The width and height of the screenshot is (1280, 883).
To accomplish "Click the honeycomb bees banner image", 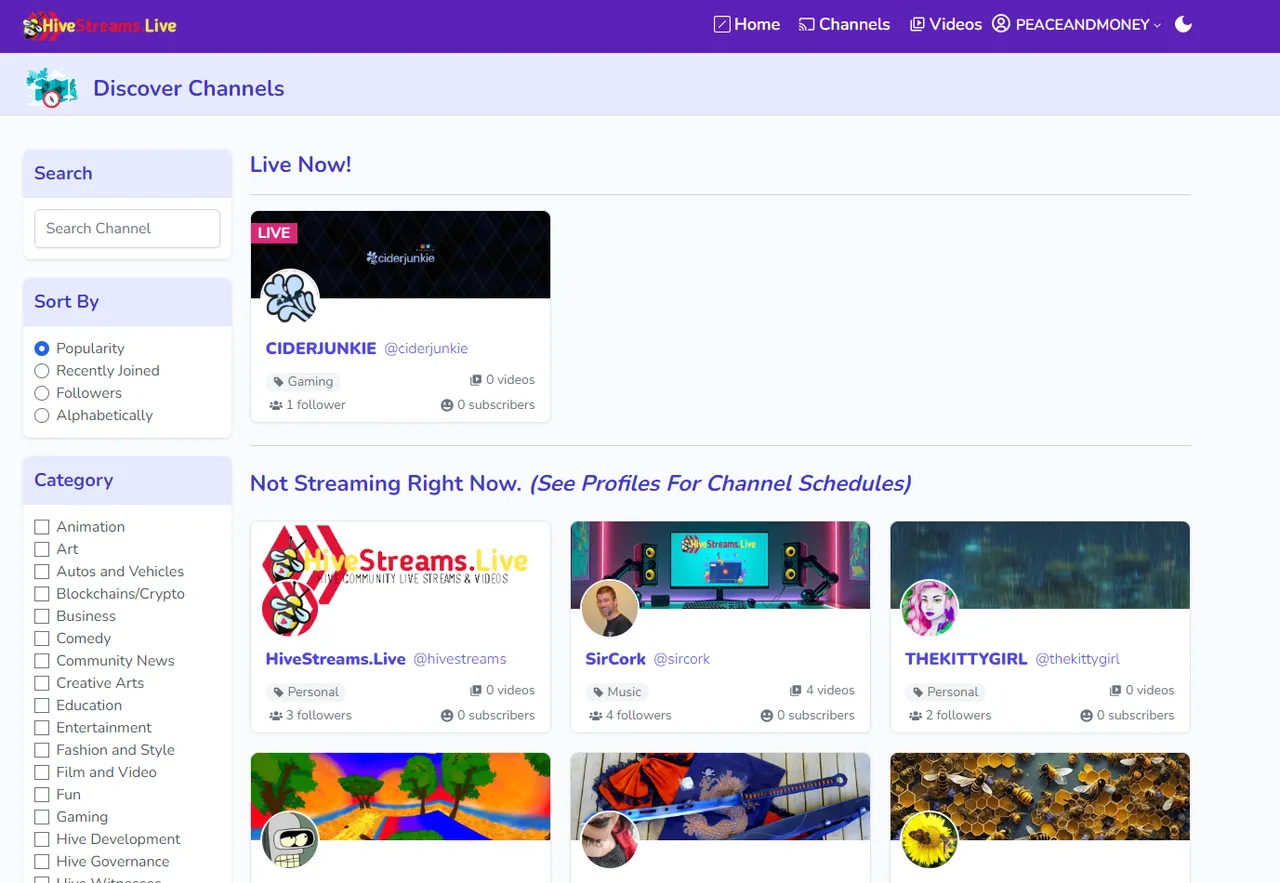I will tap(1040, 796).
